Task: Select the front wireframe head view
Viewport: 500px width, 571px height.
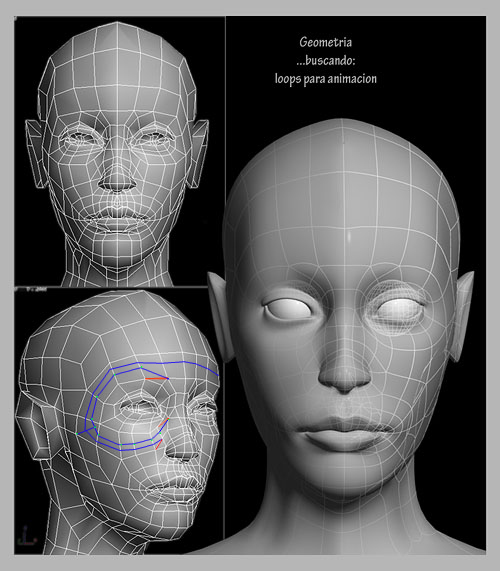Action: [x=117, y=154]
